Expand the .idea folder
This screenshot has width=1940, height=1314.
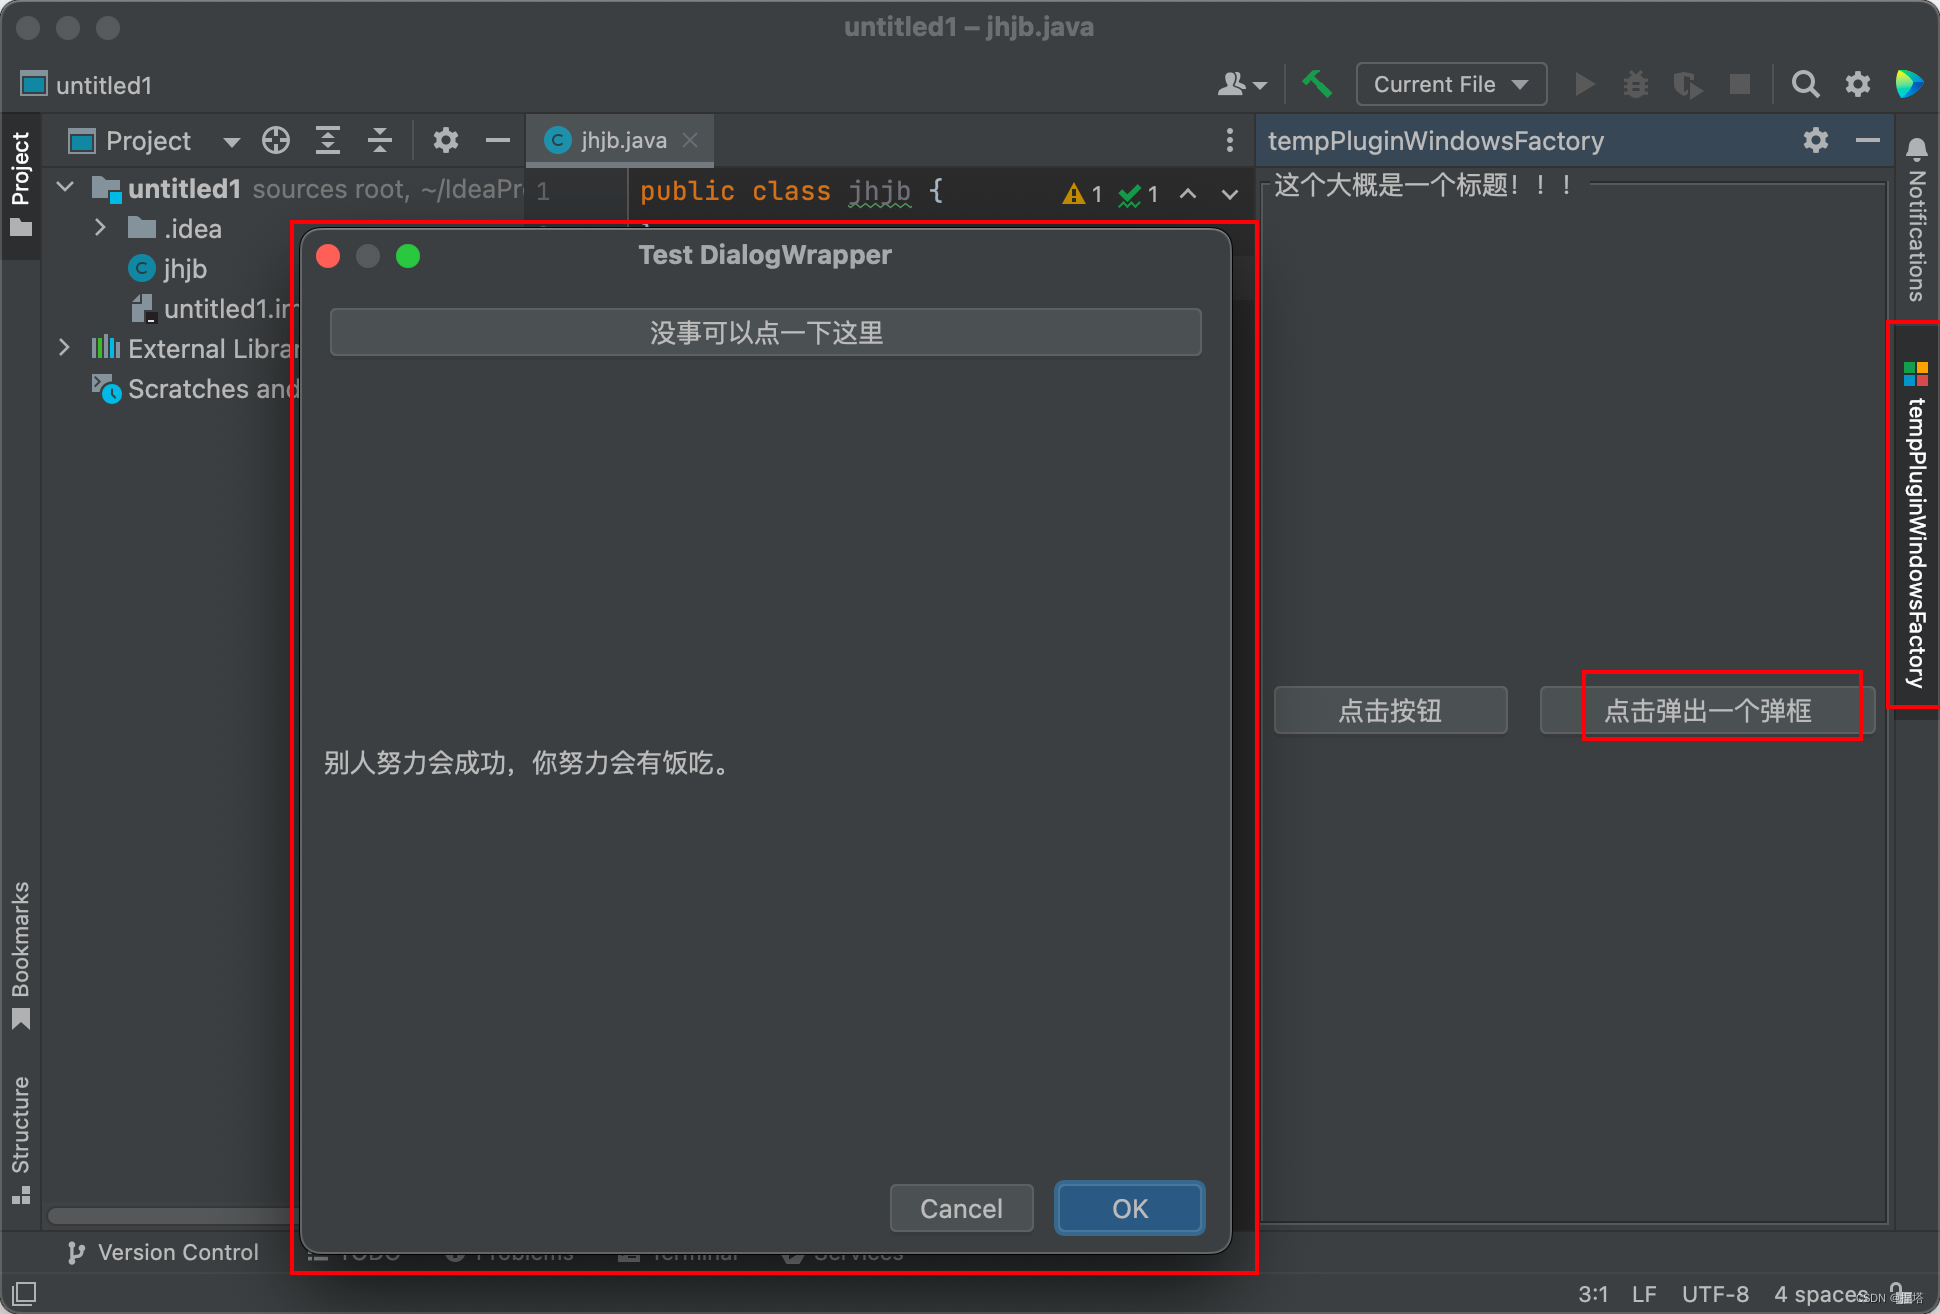(x=100, y=228)
